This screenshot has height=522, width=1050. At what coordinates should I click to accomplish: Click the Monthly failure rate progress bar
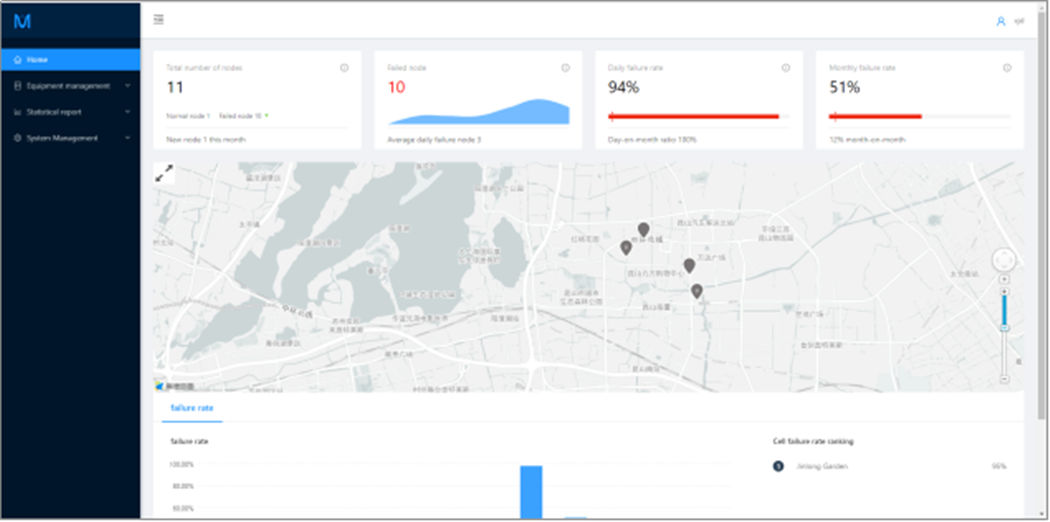(919, 116)
